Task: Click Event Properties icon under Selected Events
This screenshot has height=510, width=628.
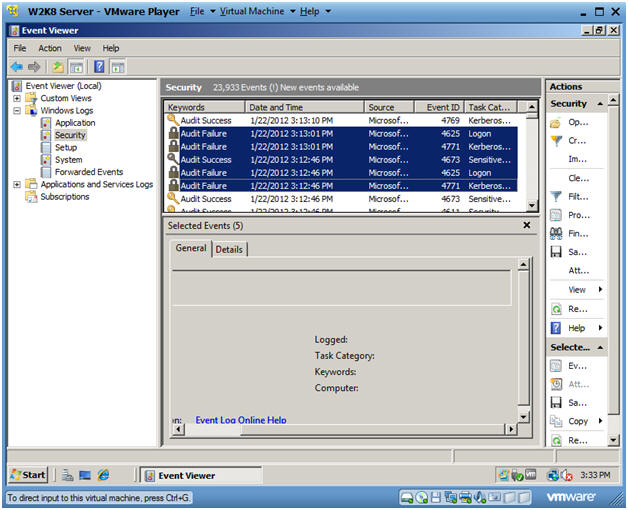Action: [x=556, y=366]
